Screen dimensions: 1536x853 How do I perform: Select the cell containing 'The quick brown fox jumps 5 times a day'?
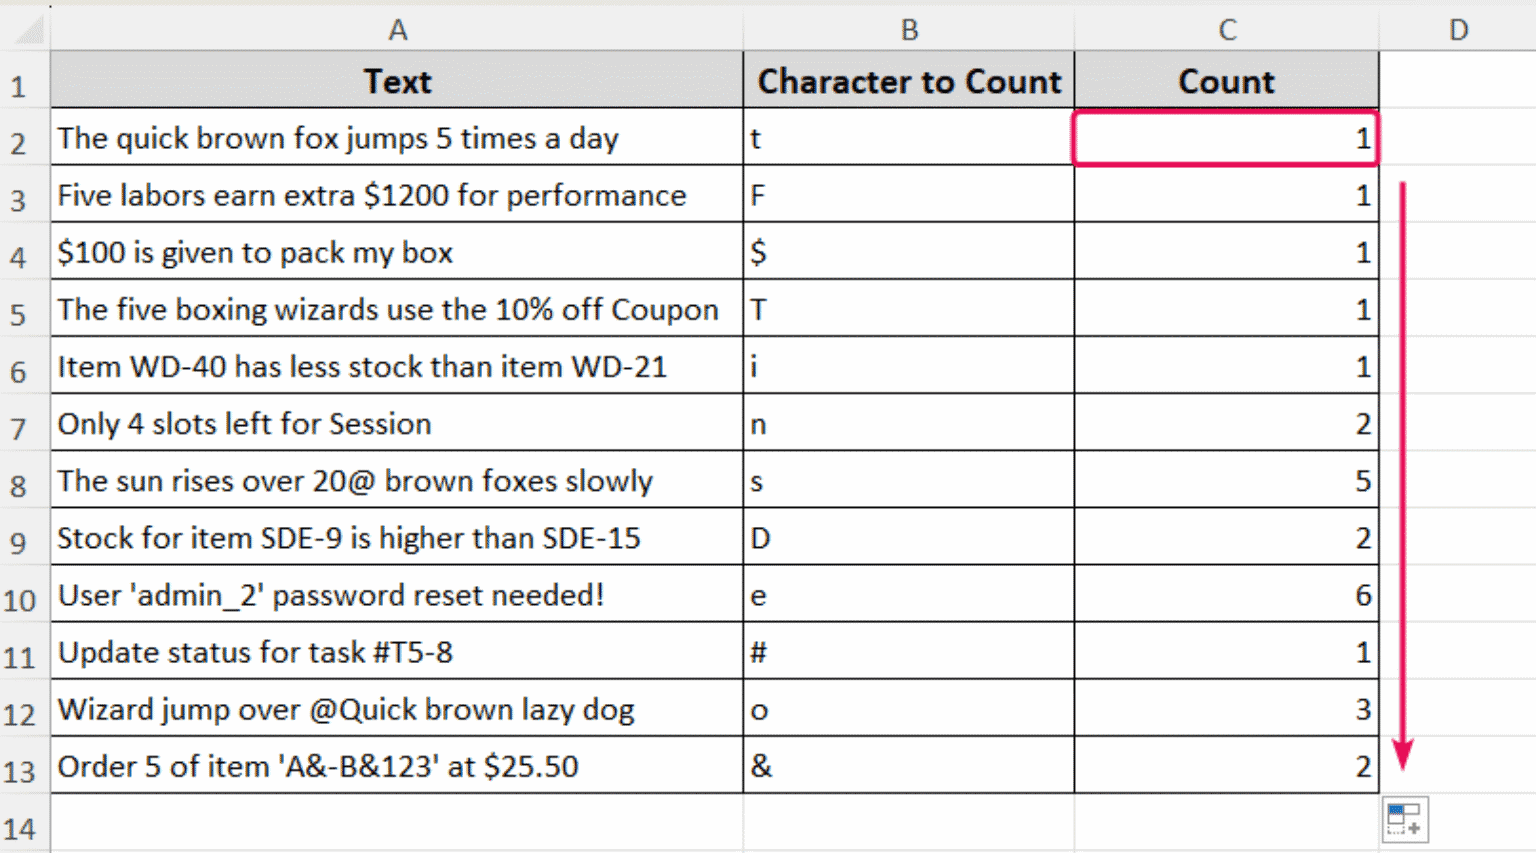tap(397, 138)
